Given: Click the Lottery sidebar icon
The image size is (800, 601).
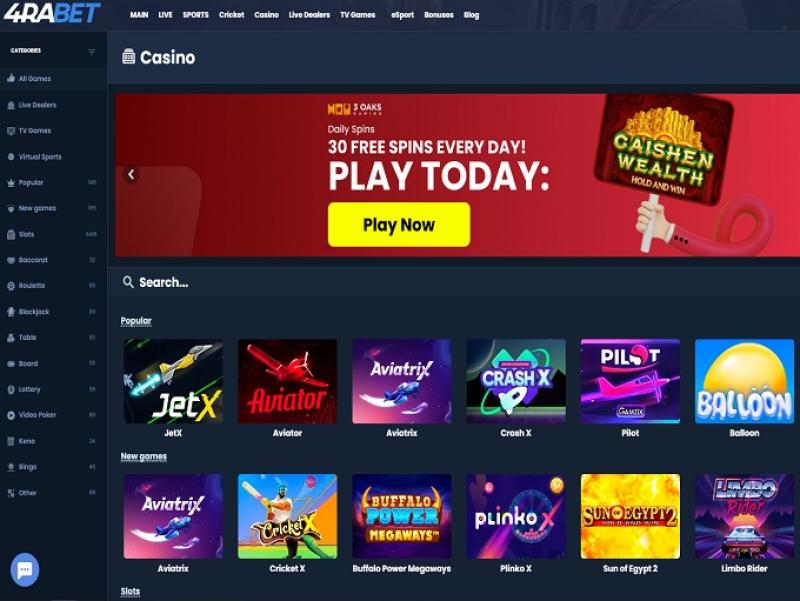Looking at the screenshot, I should point(11,389).
